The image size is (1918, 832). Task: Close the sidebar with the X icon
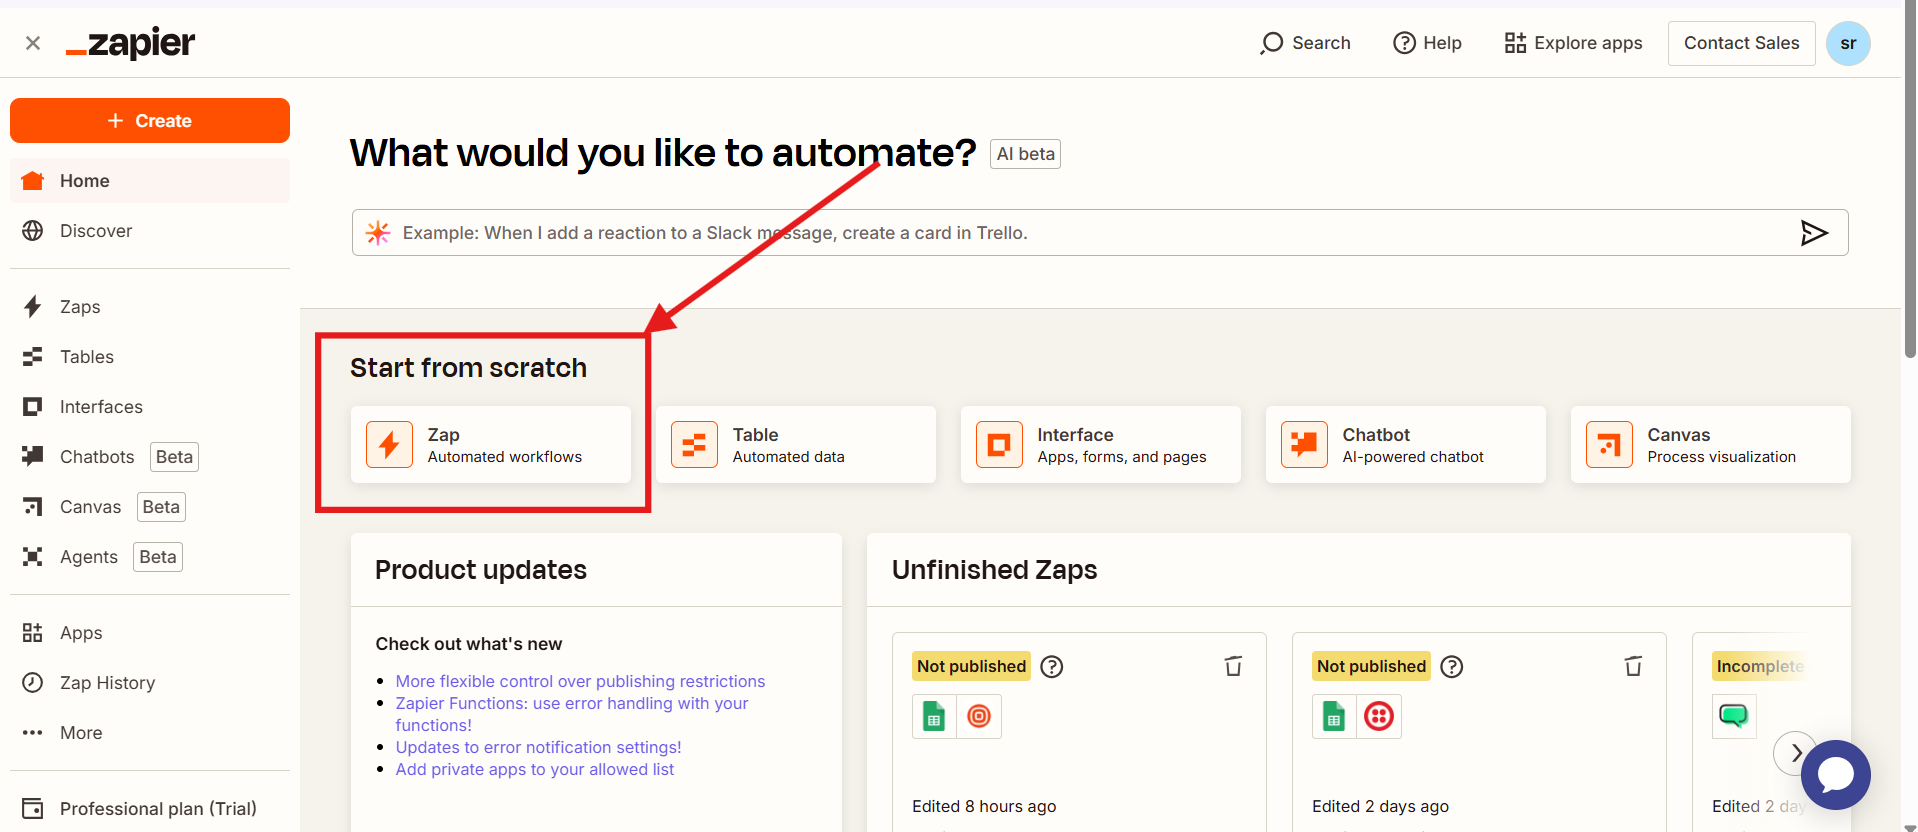click(x=33, y=43)
